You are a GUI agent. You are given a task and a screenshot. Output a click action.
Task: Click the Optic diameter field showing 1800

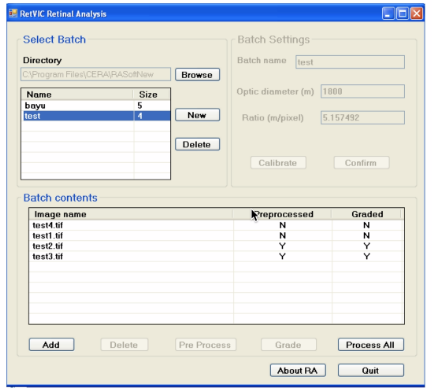[363, 91]
